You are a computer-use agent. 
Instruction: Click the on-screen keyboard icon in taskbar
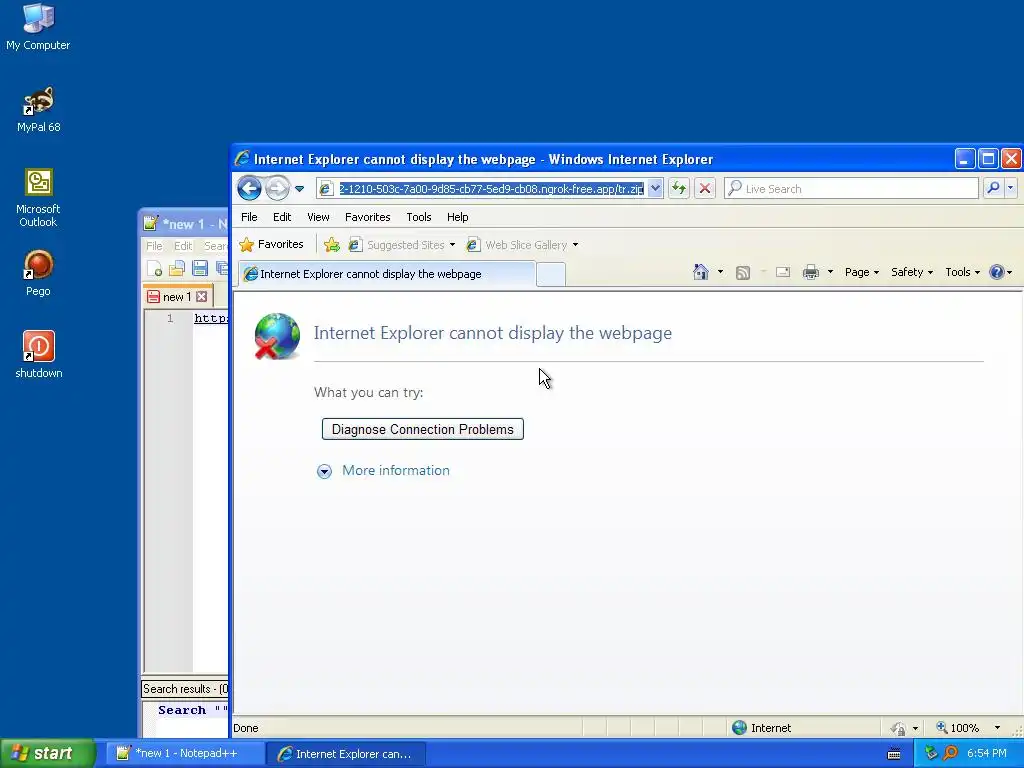point(894,754)
